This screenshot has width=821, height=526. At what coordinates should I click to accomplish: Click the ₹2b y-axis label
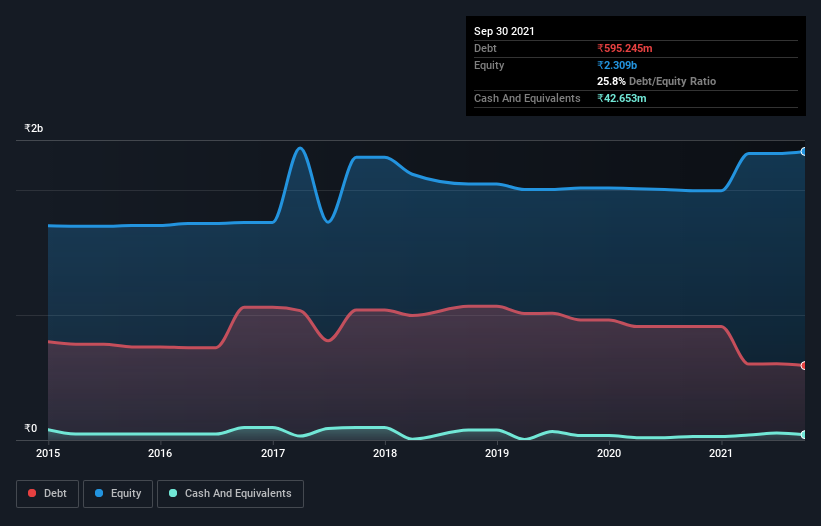pos(34,128)
